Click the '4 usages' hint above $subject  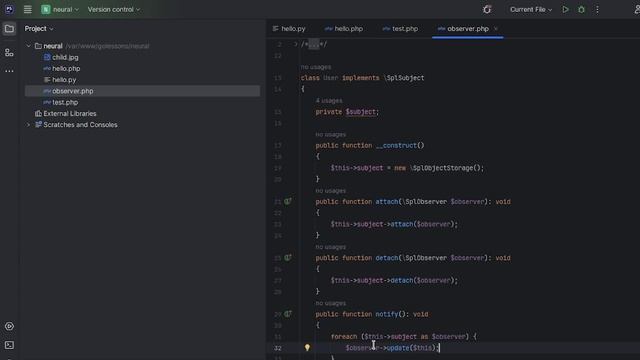[x=329, y=100]
